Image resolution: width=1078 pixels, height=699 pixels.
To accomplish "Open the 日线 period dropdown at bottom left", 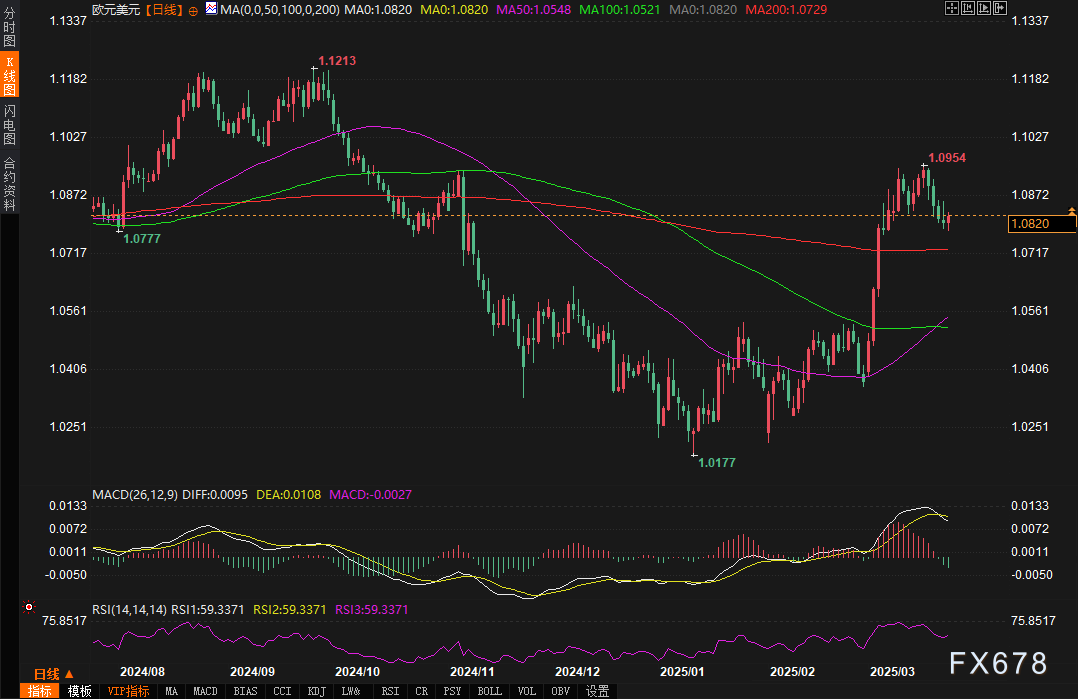I will pos(51,673).
